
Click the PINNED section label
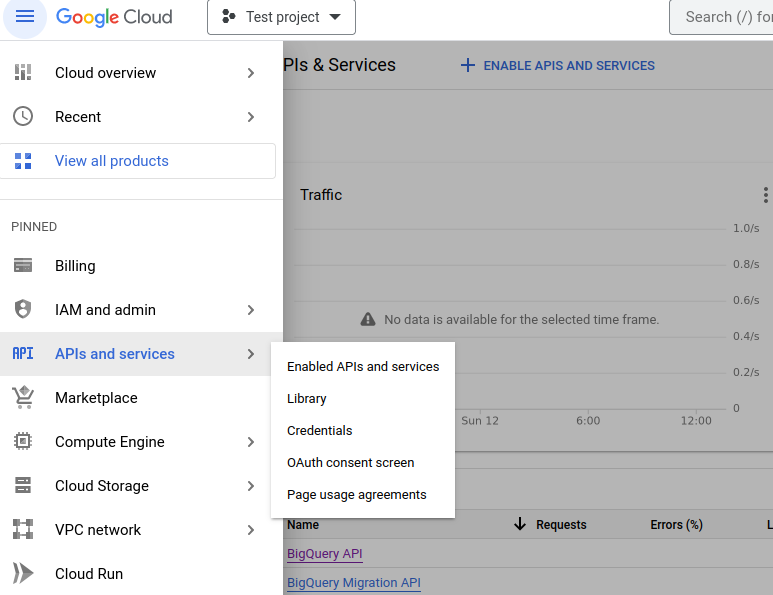(34, 227)
